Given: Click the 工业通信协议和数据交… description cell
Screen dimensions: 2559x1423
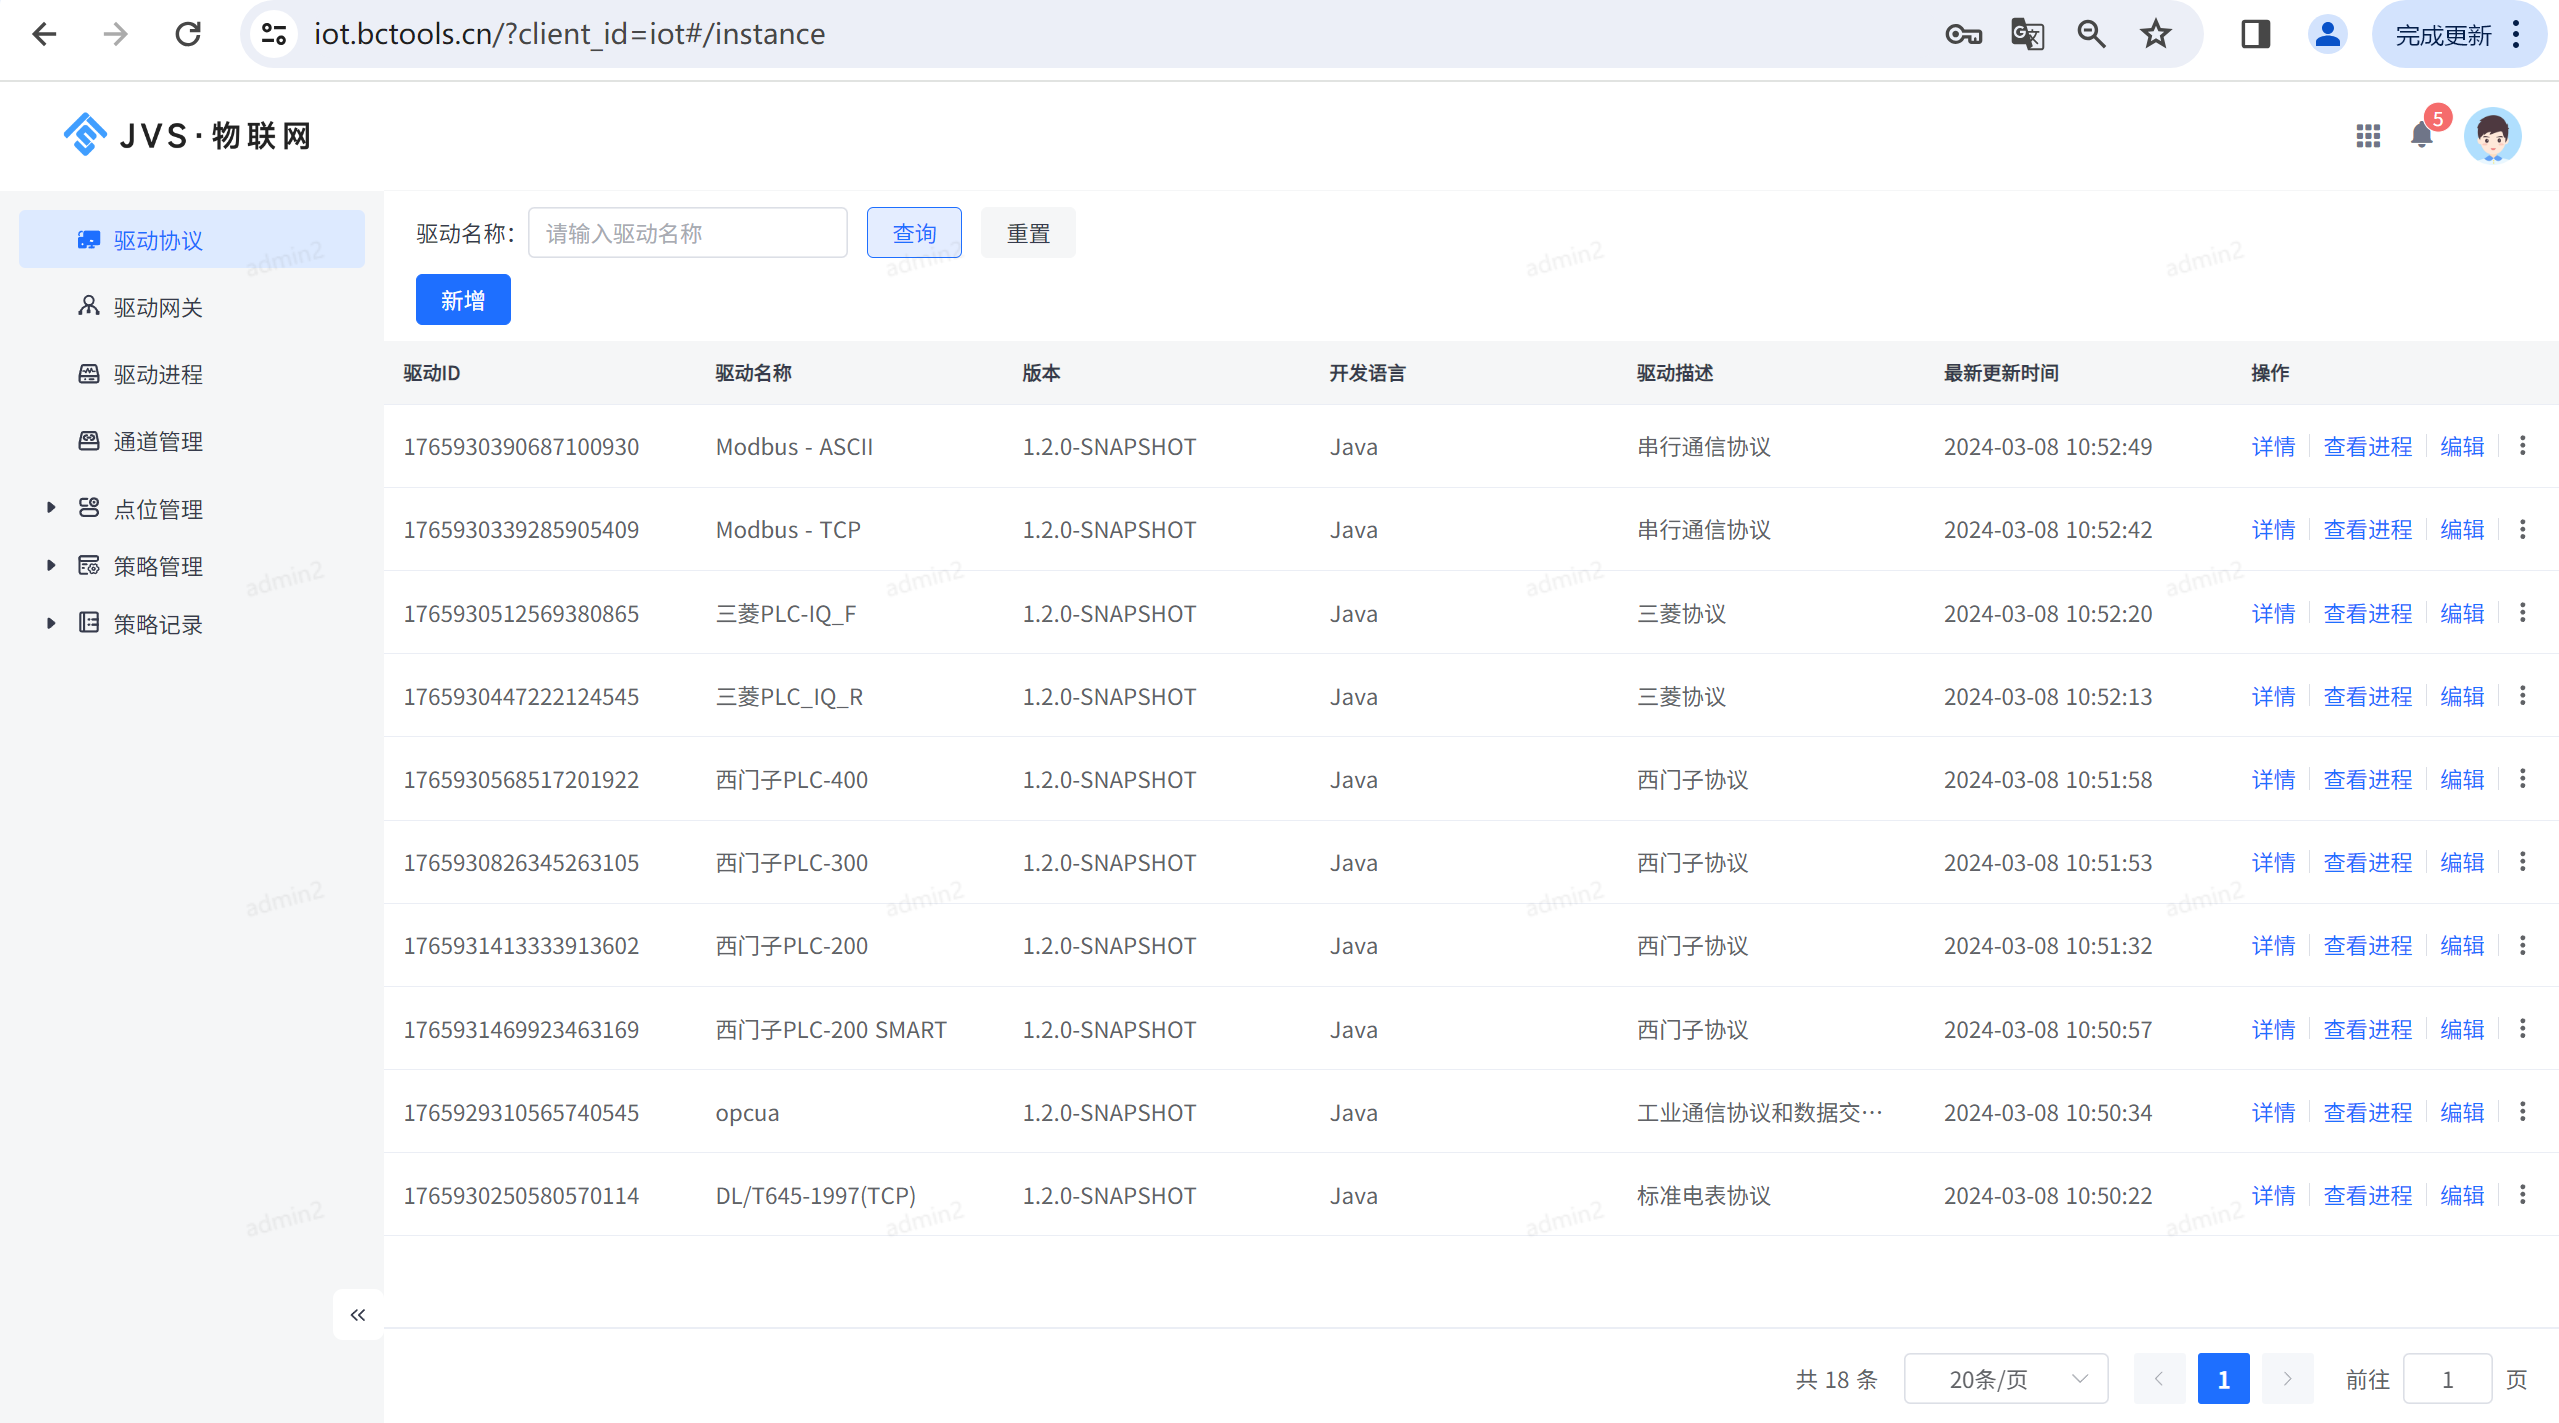Looking at the screenshot, I should pos(1759,1113).
